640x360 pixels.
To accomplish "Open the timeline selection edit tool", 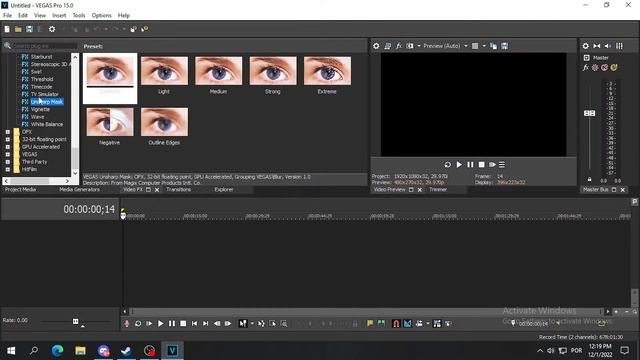I will (x=272, y=324).
